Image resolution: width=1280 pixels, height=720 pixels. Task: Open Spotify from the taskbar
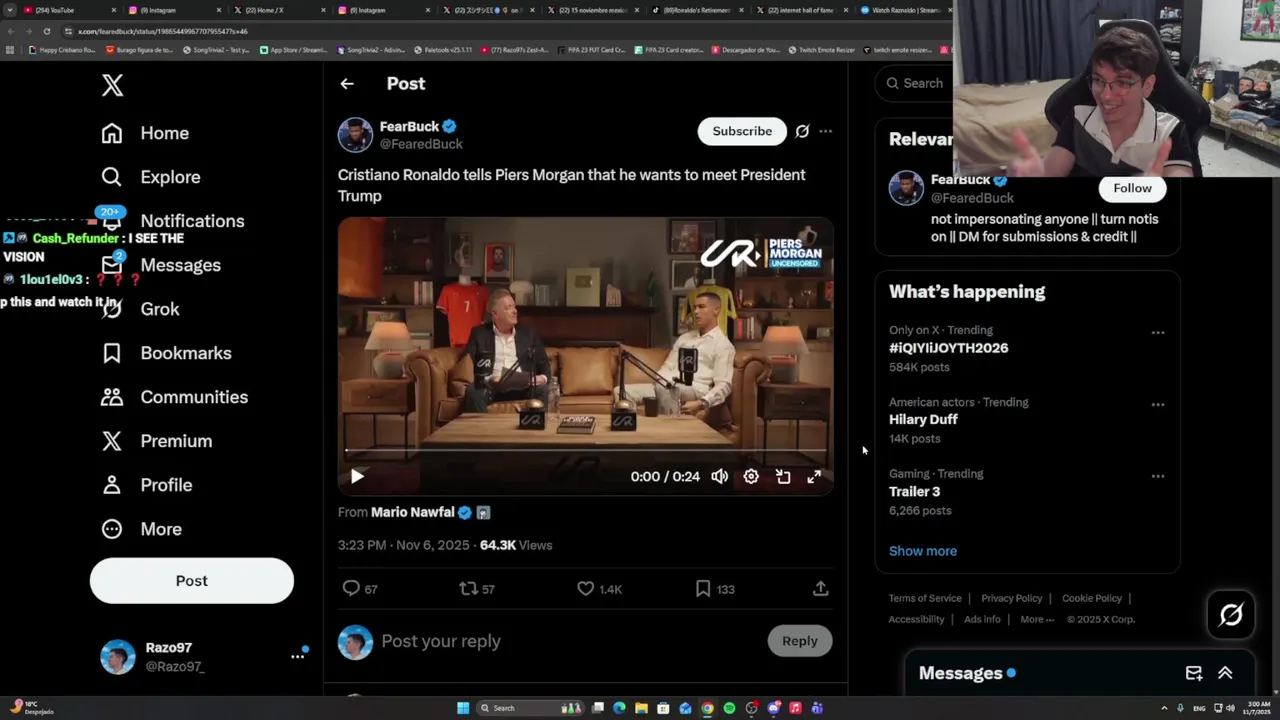[729, 708]
